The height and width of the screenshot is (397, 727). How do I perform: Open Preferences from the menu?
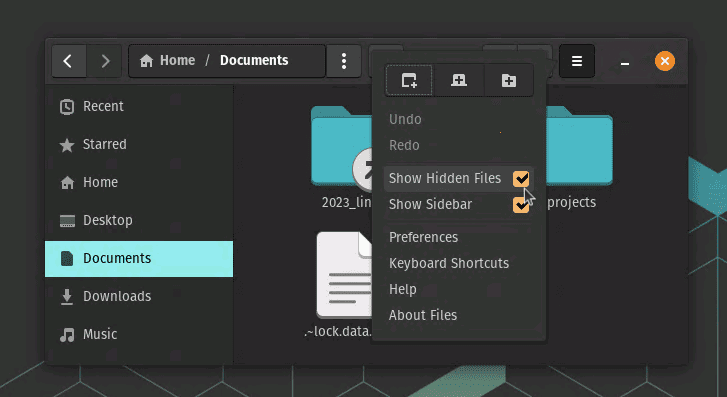[459, 237]
